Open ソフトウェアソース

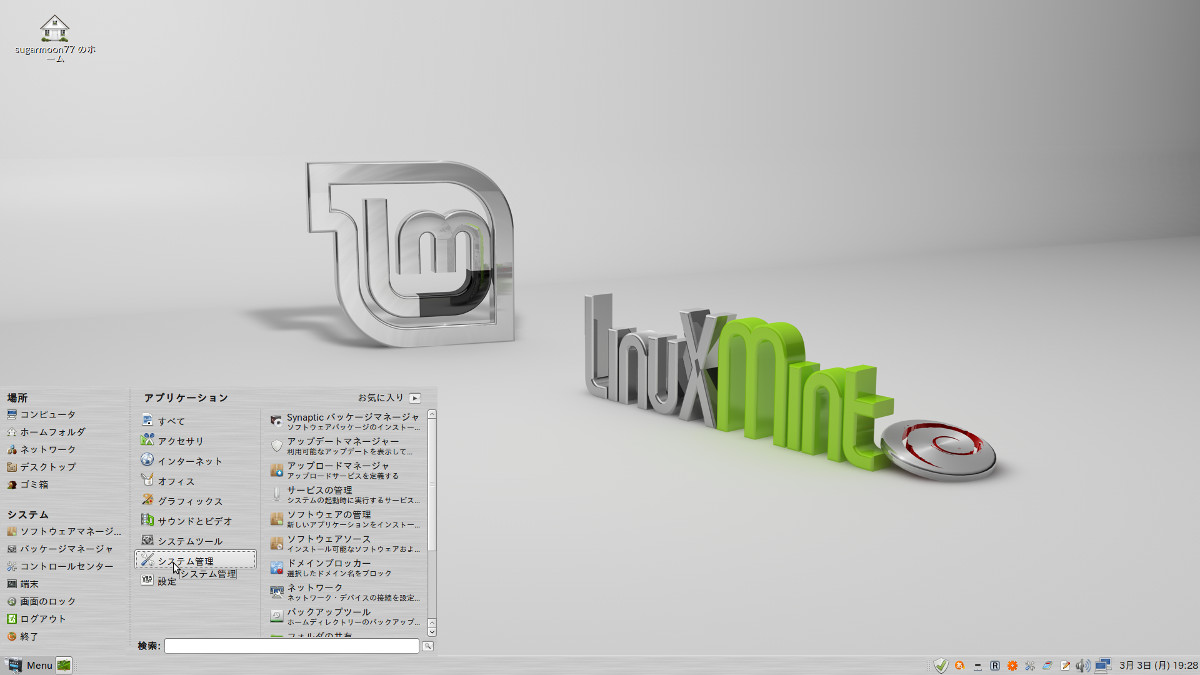coord(345,543)
